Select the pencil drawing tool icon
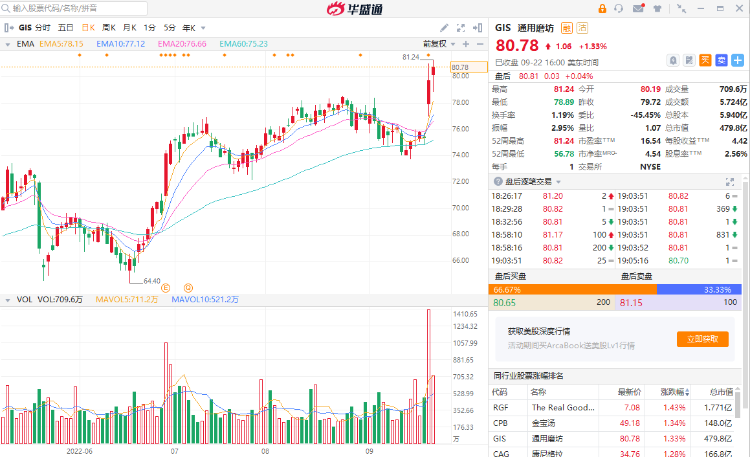750x457 pixels. 444,28
